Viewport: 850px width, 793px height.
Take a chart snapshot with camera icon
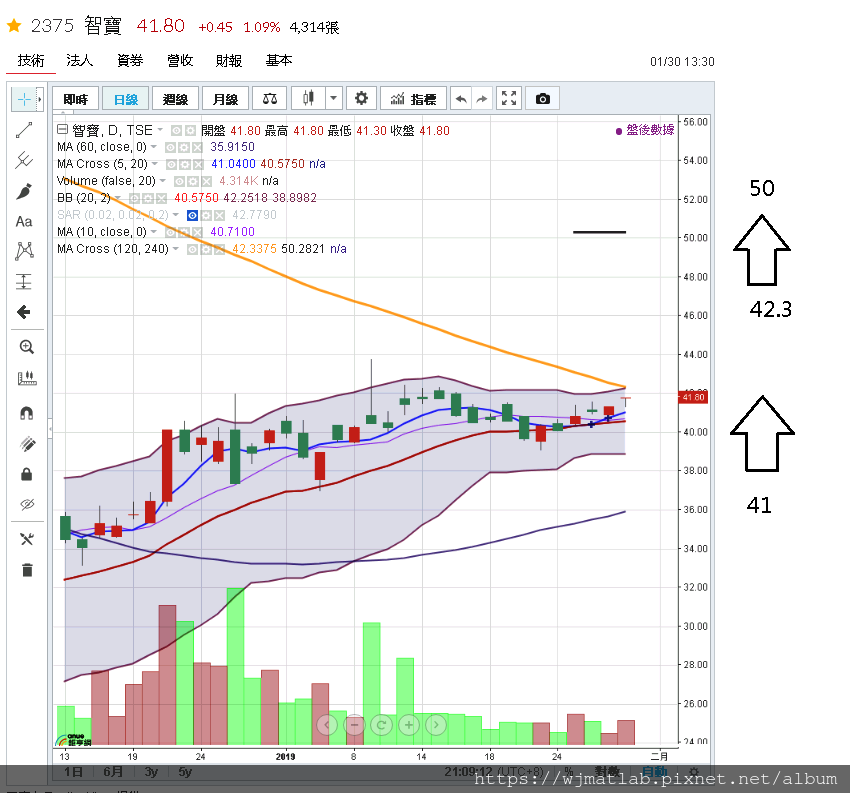[x=543, y=99]
